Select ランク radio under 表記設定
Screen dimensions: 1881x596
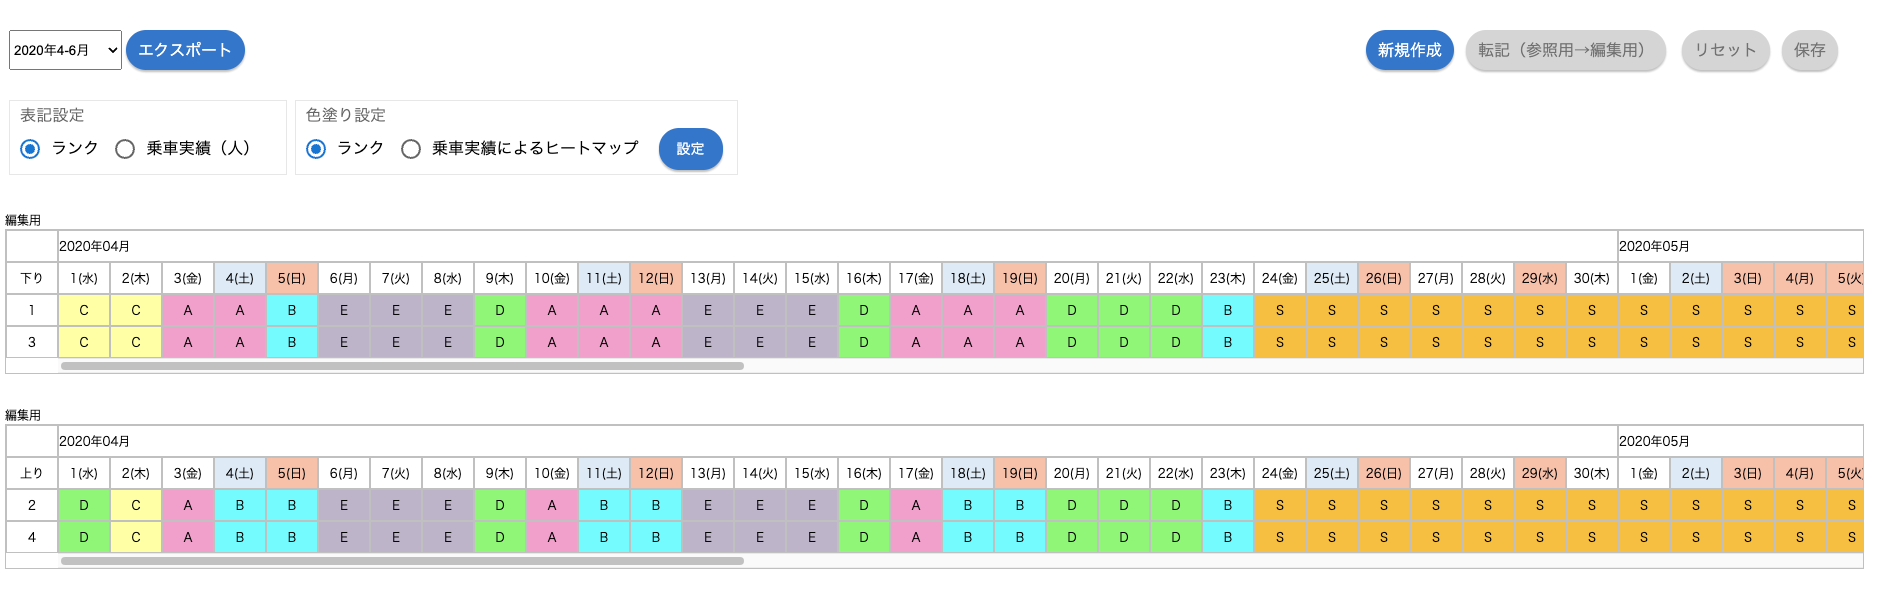31,149
